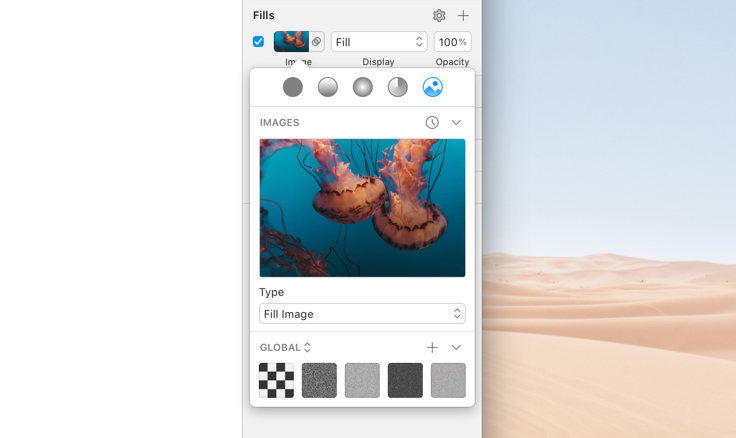Open Fills settings gear

pyautogui.click(x=439, y=15)
